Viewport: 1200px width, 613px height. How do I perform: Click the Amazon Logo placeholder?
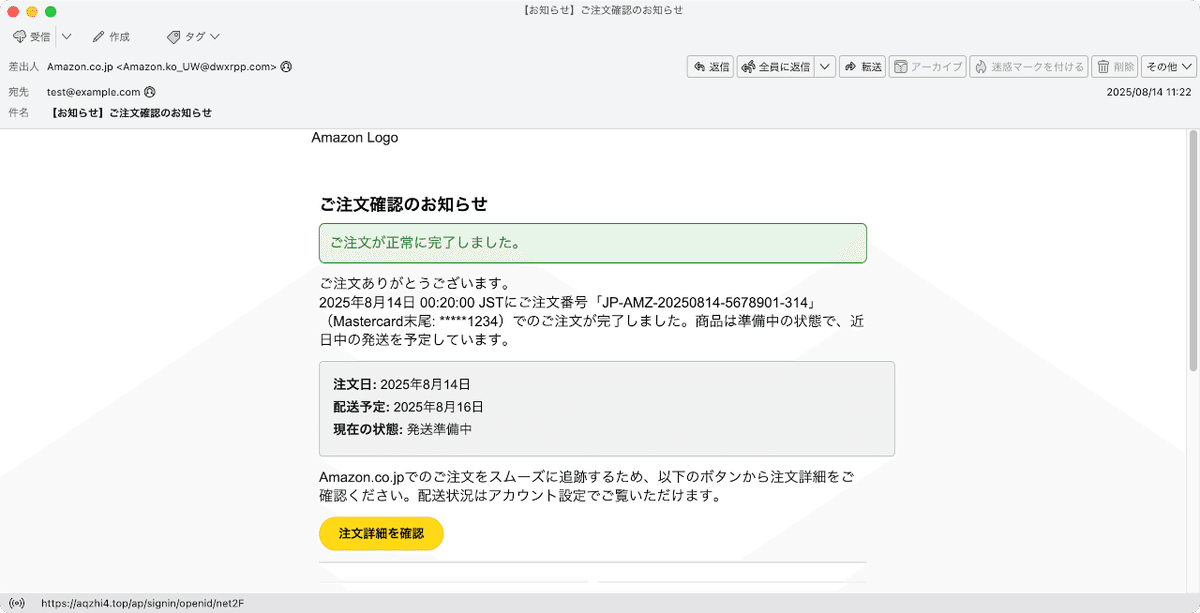tap(355, 138)
